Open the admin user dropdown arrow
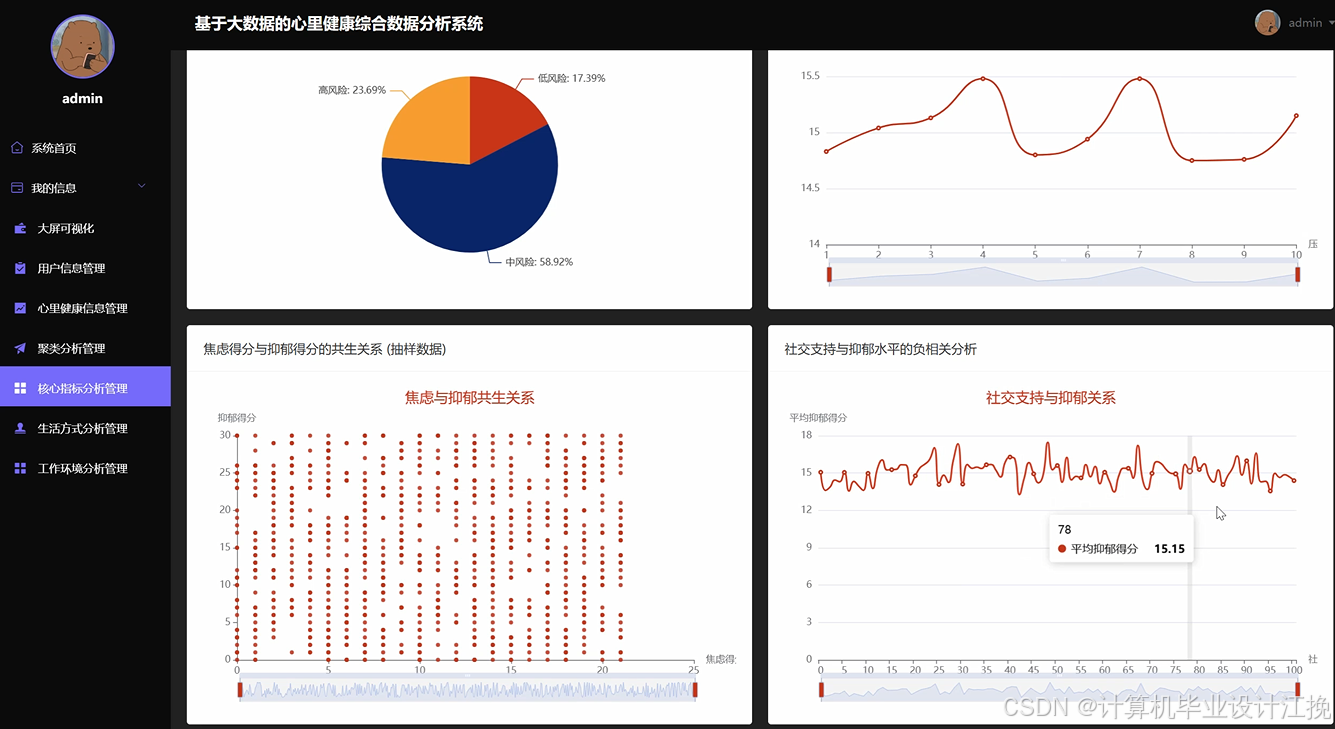 [1331, 23]
